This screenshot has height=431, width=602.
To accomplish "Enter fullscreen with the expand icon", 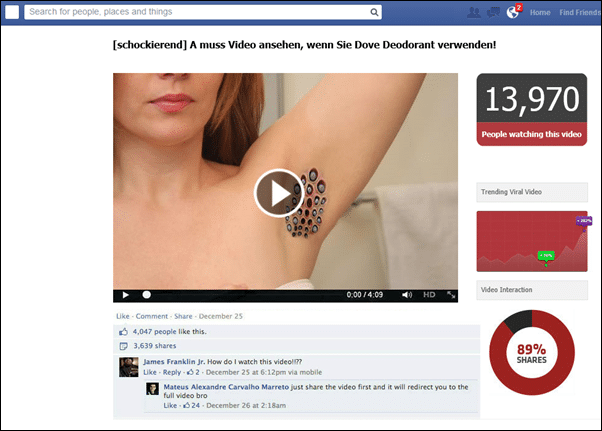I will click(x=451, y=295).
